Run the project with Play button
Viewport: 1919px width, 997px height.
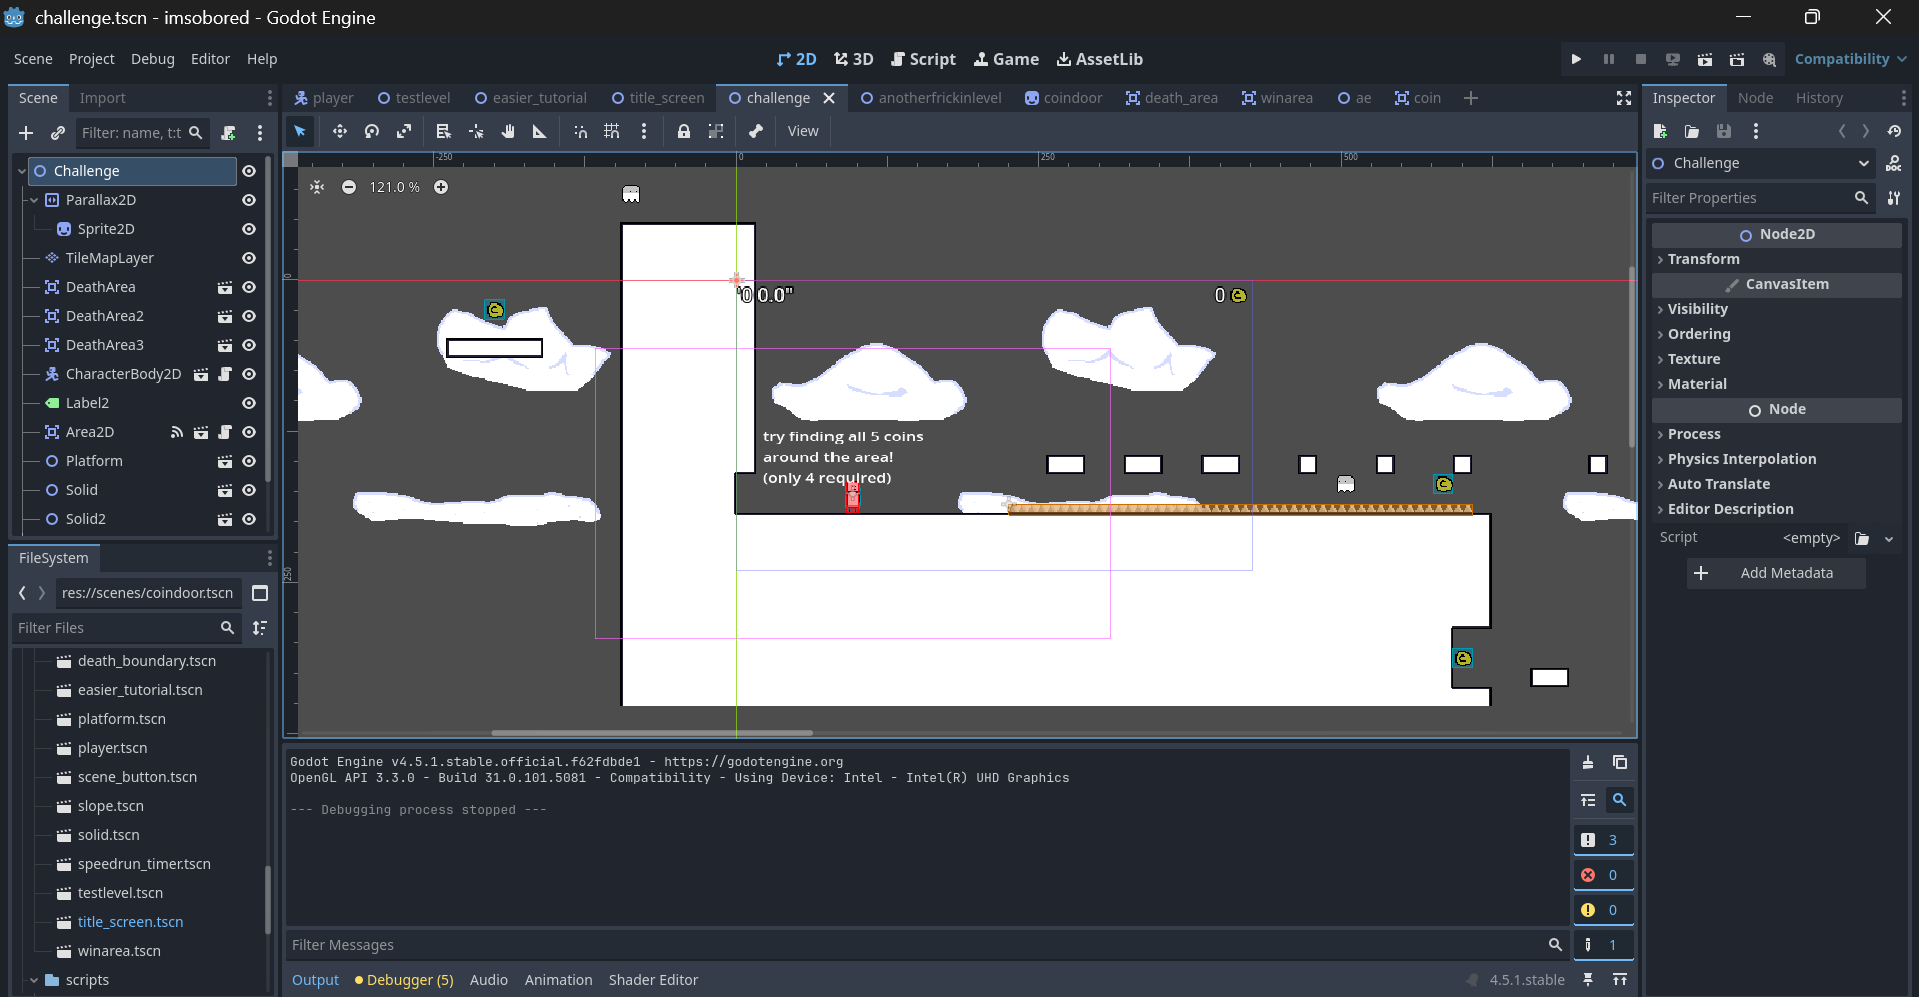(x=1576, y=59)
